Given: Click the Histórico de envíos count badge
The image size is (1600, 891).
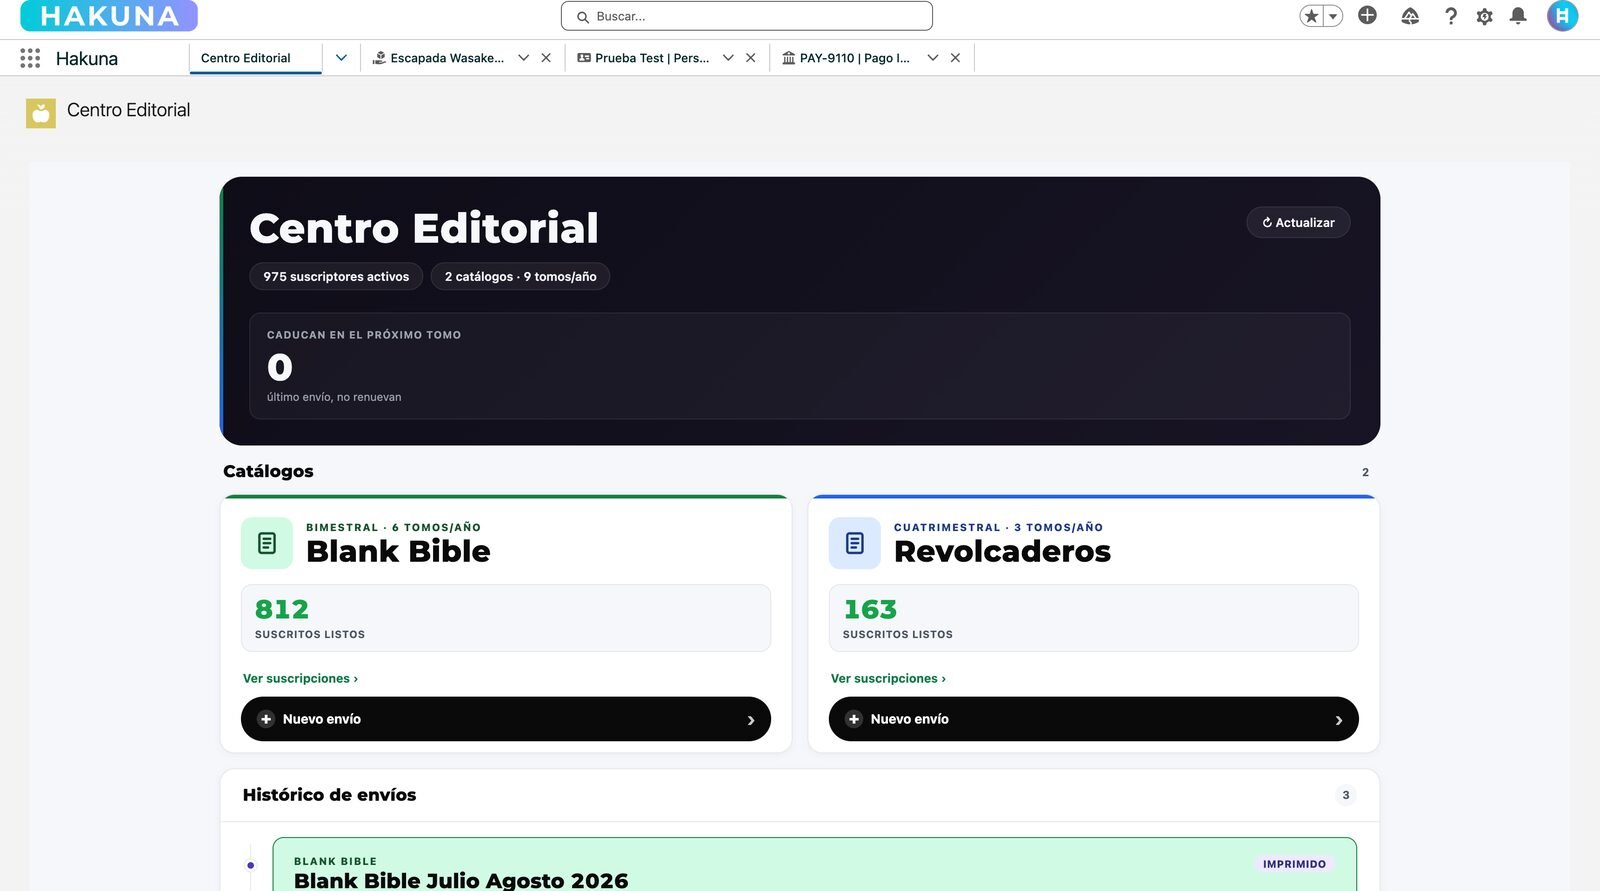Looking at the screenshot, I should click(x=1345, y=795).
